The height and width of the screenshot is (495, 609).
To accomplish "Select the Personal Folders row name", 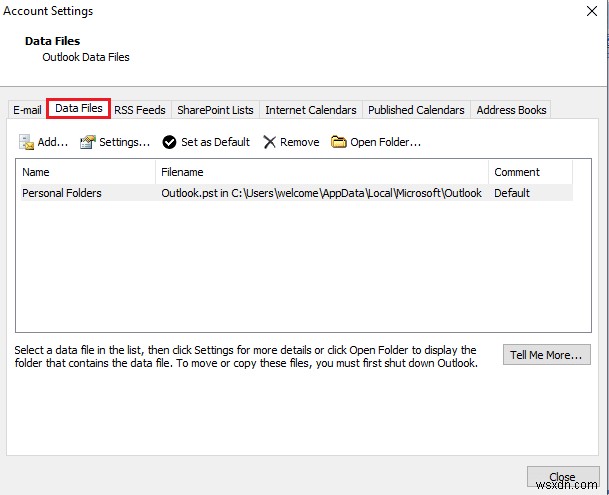I will (x=62, y=193).
